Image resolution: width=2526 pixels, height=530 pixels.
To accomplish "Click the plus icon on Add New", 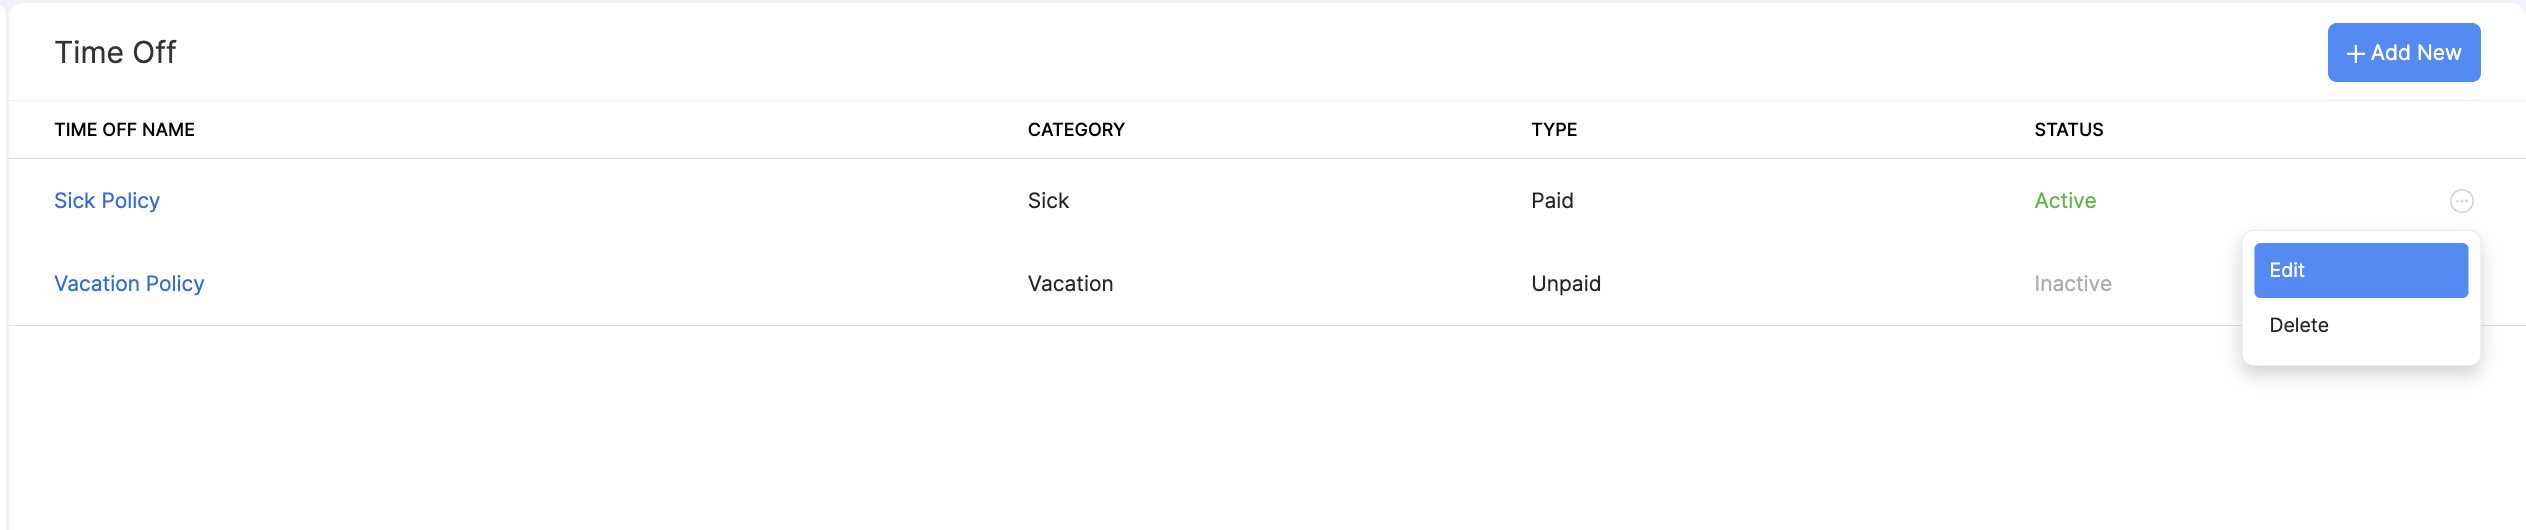I will click(x=2355, y=54).
